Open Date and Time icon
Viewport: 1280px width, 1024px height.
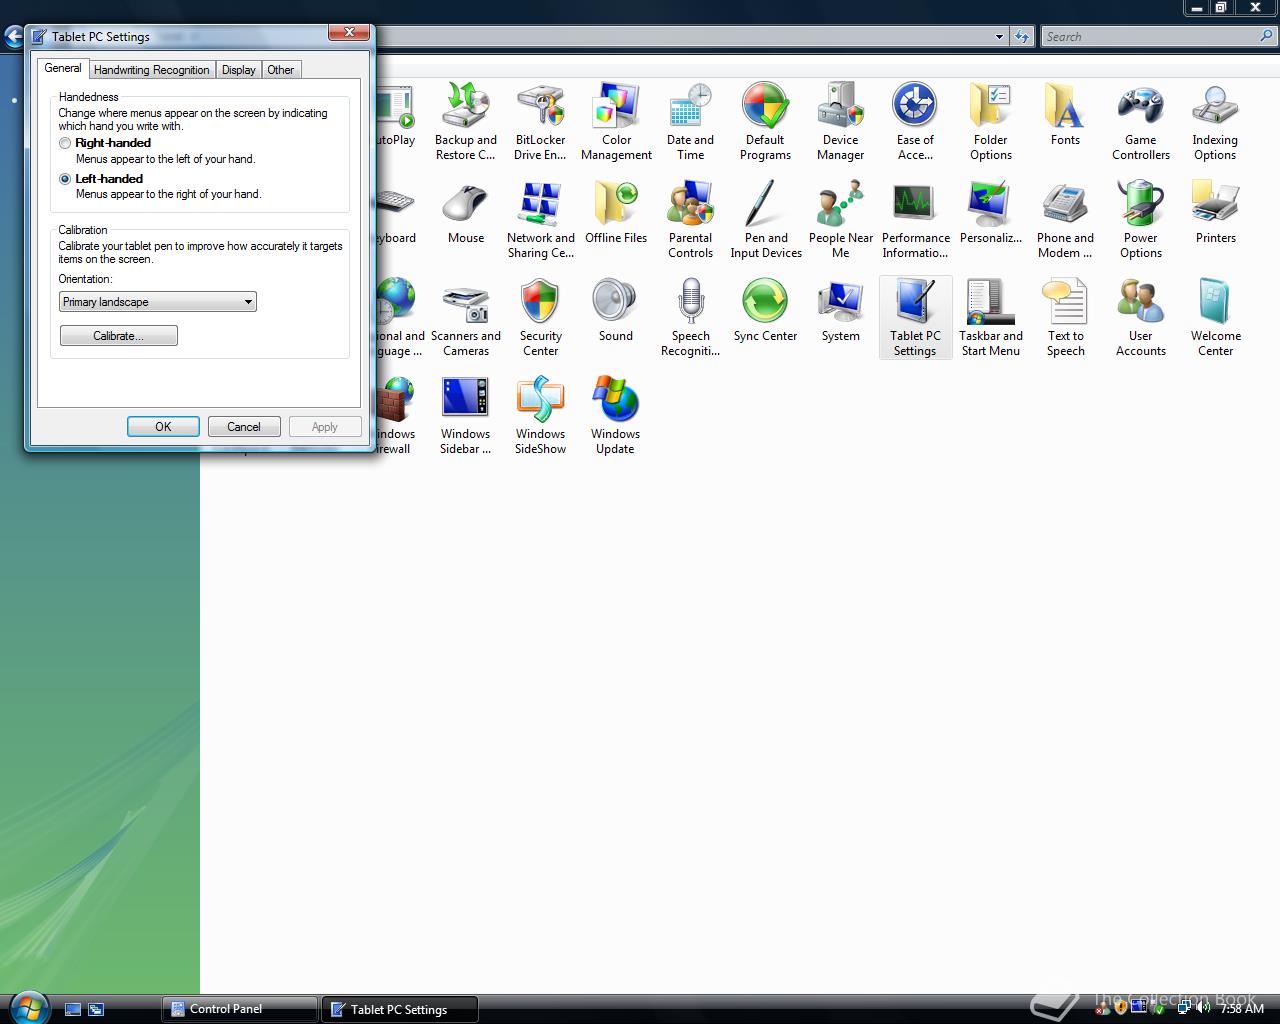[690, 122]
